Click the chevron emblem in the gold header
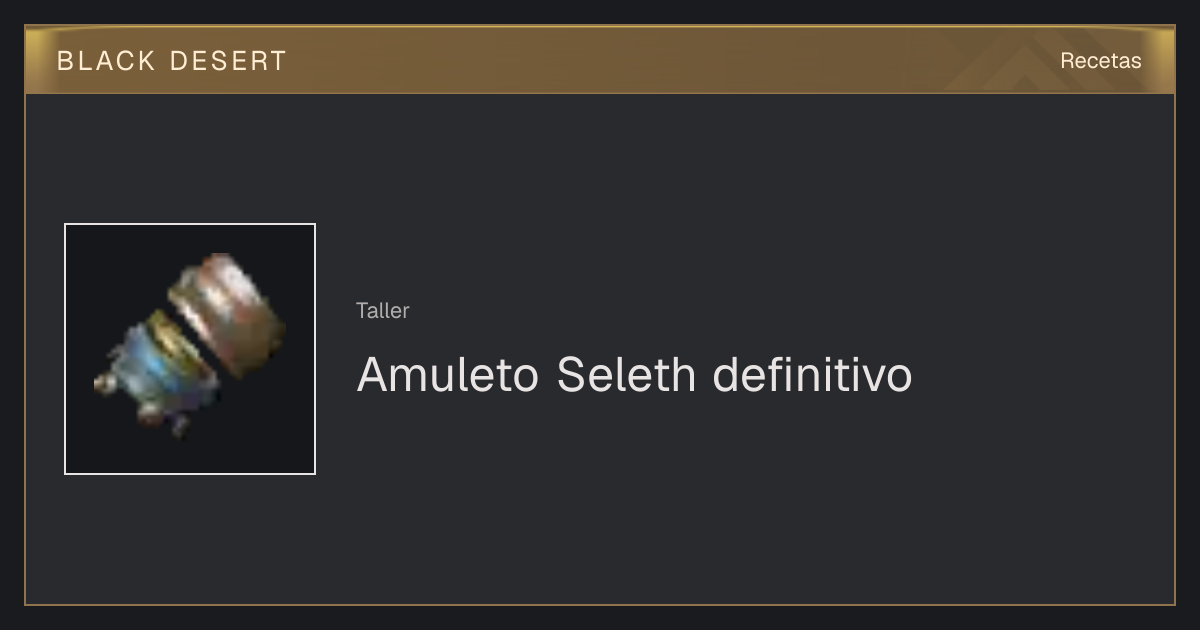The image size is (1200, 630). tap(1010, 67)
